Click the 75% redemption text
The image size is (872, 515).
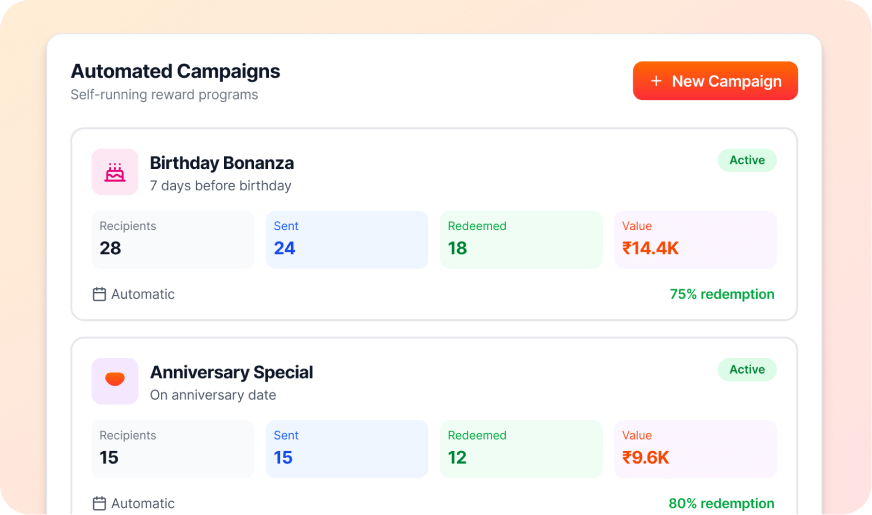[x=721, y=294]
